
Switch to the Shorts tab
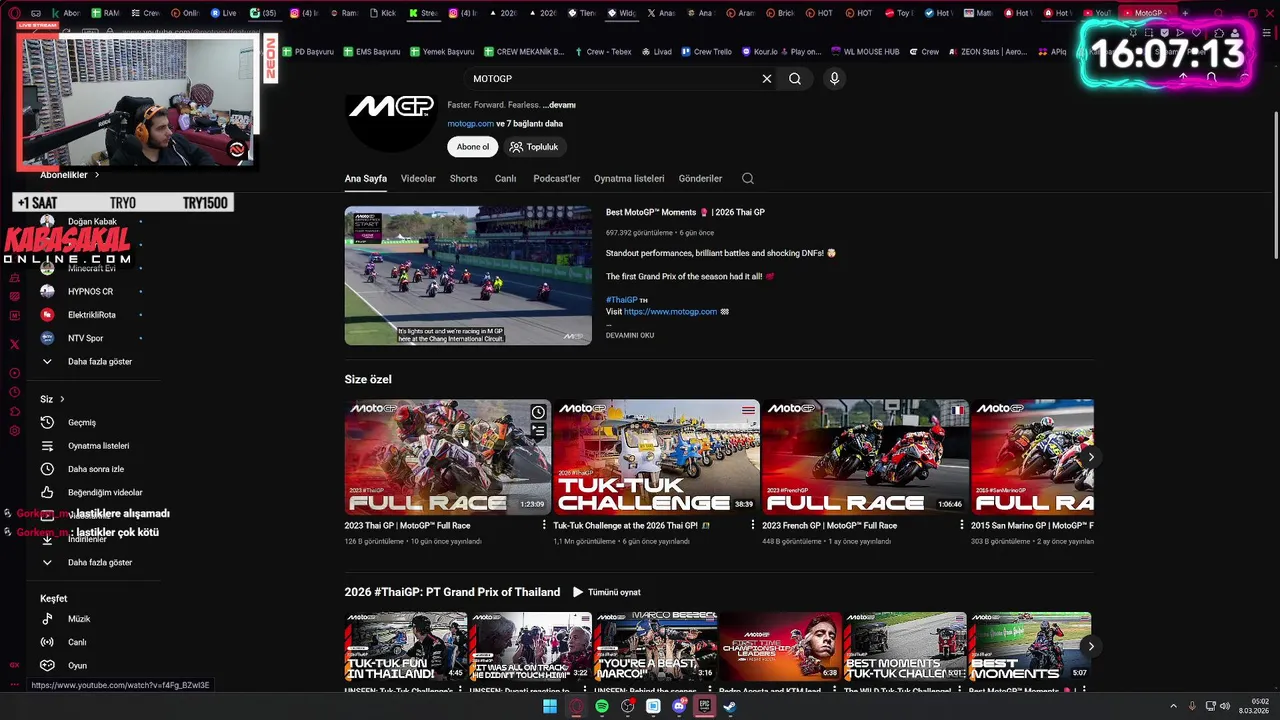(x=463, y=179)
